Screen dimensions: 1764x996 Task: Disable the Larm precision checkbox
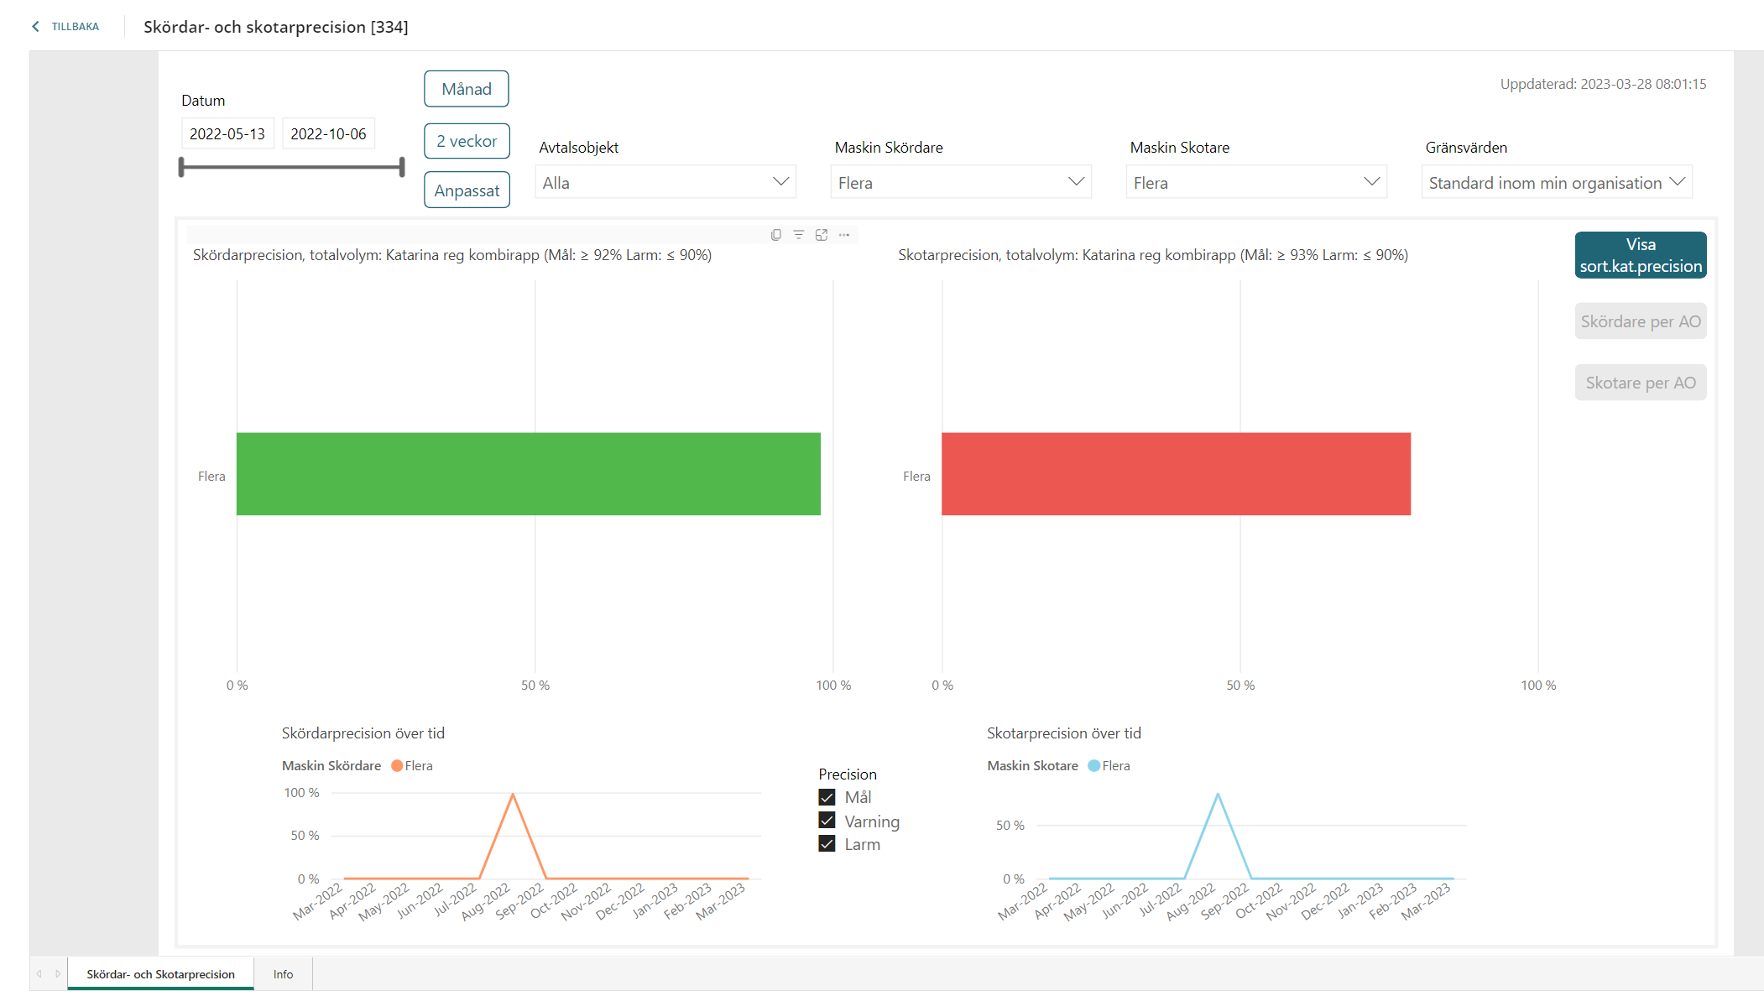[x=827, y=844]
